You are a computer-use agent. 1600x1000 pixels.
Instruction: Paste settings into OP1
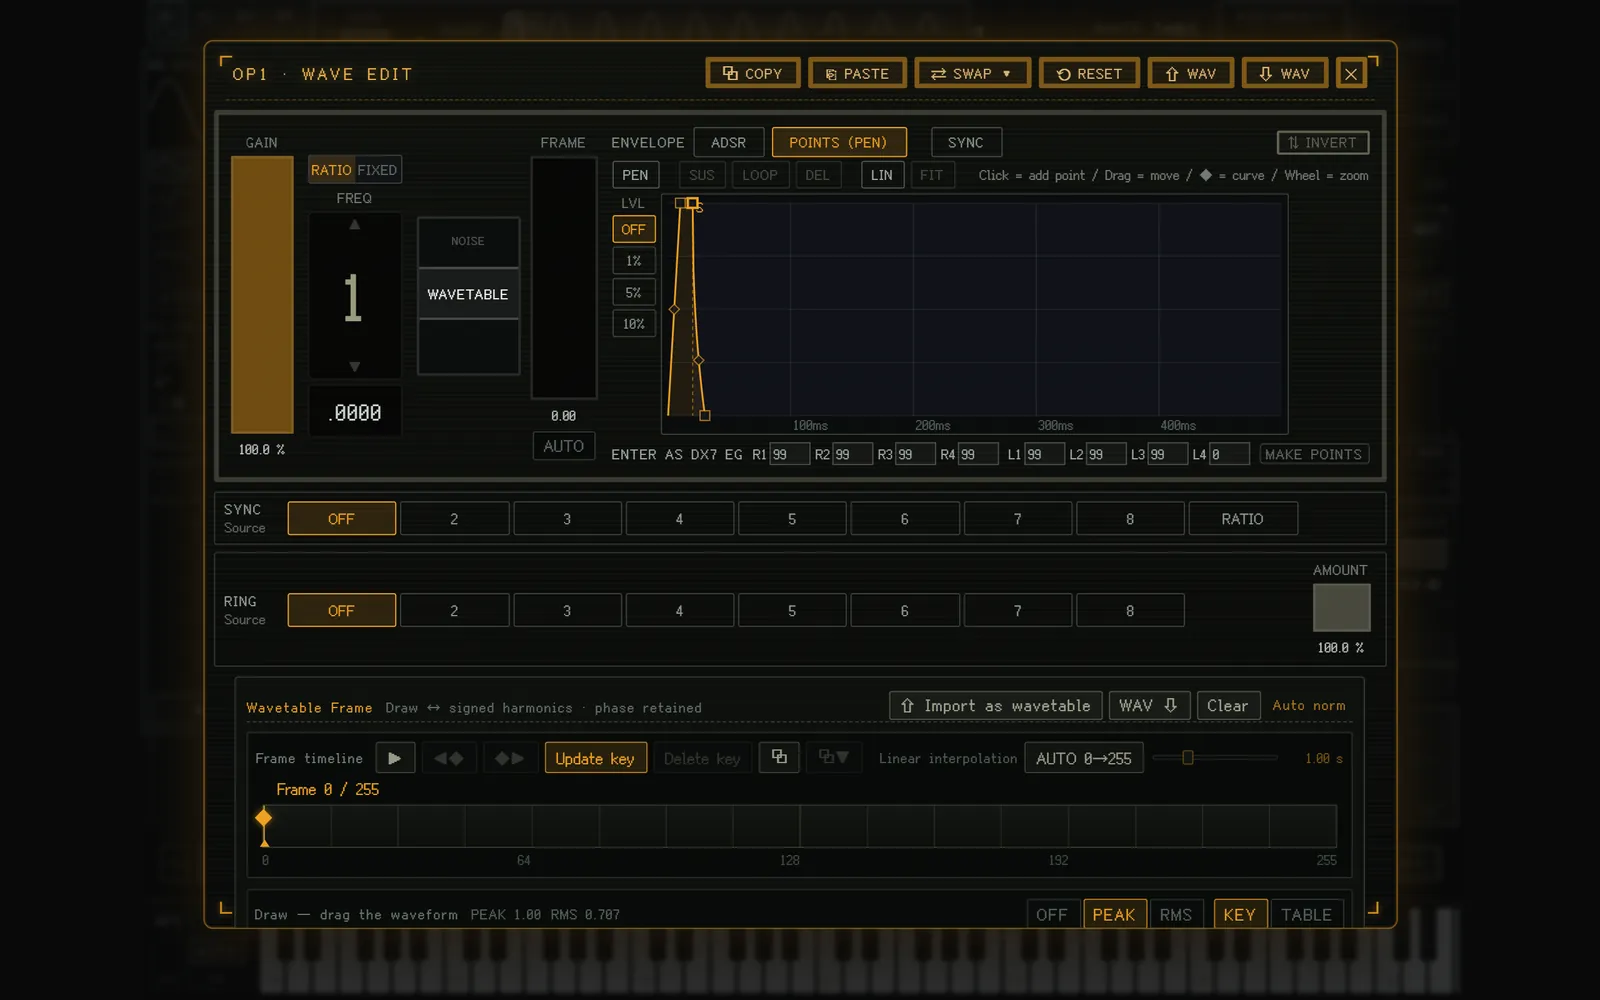[x=857, y=74]
